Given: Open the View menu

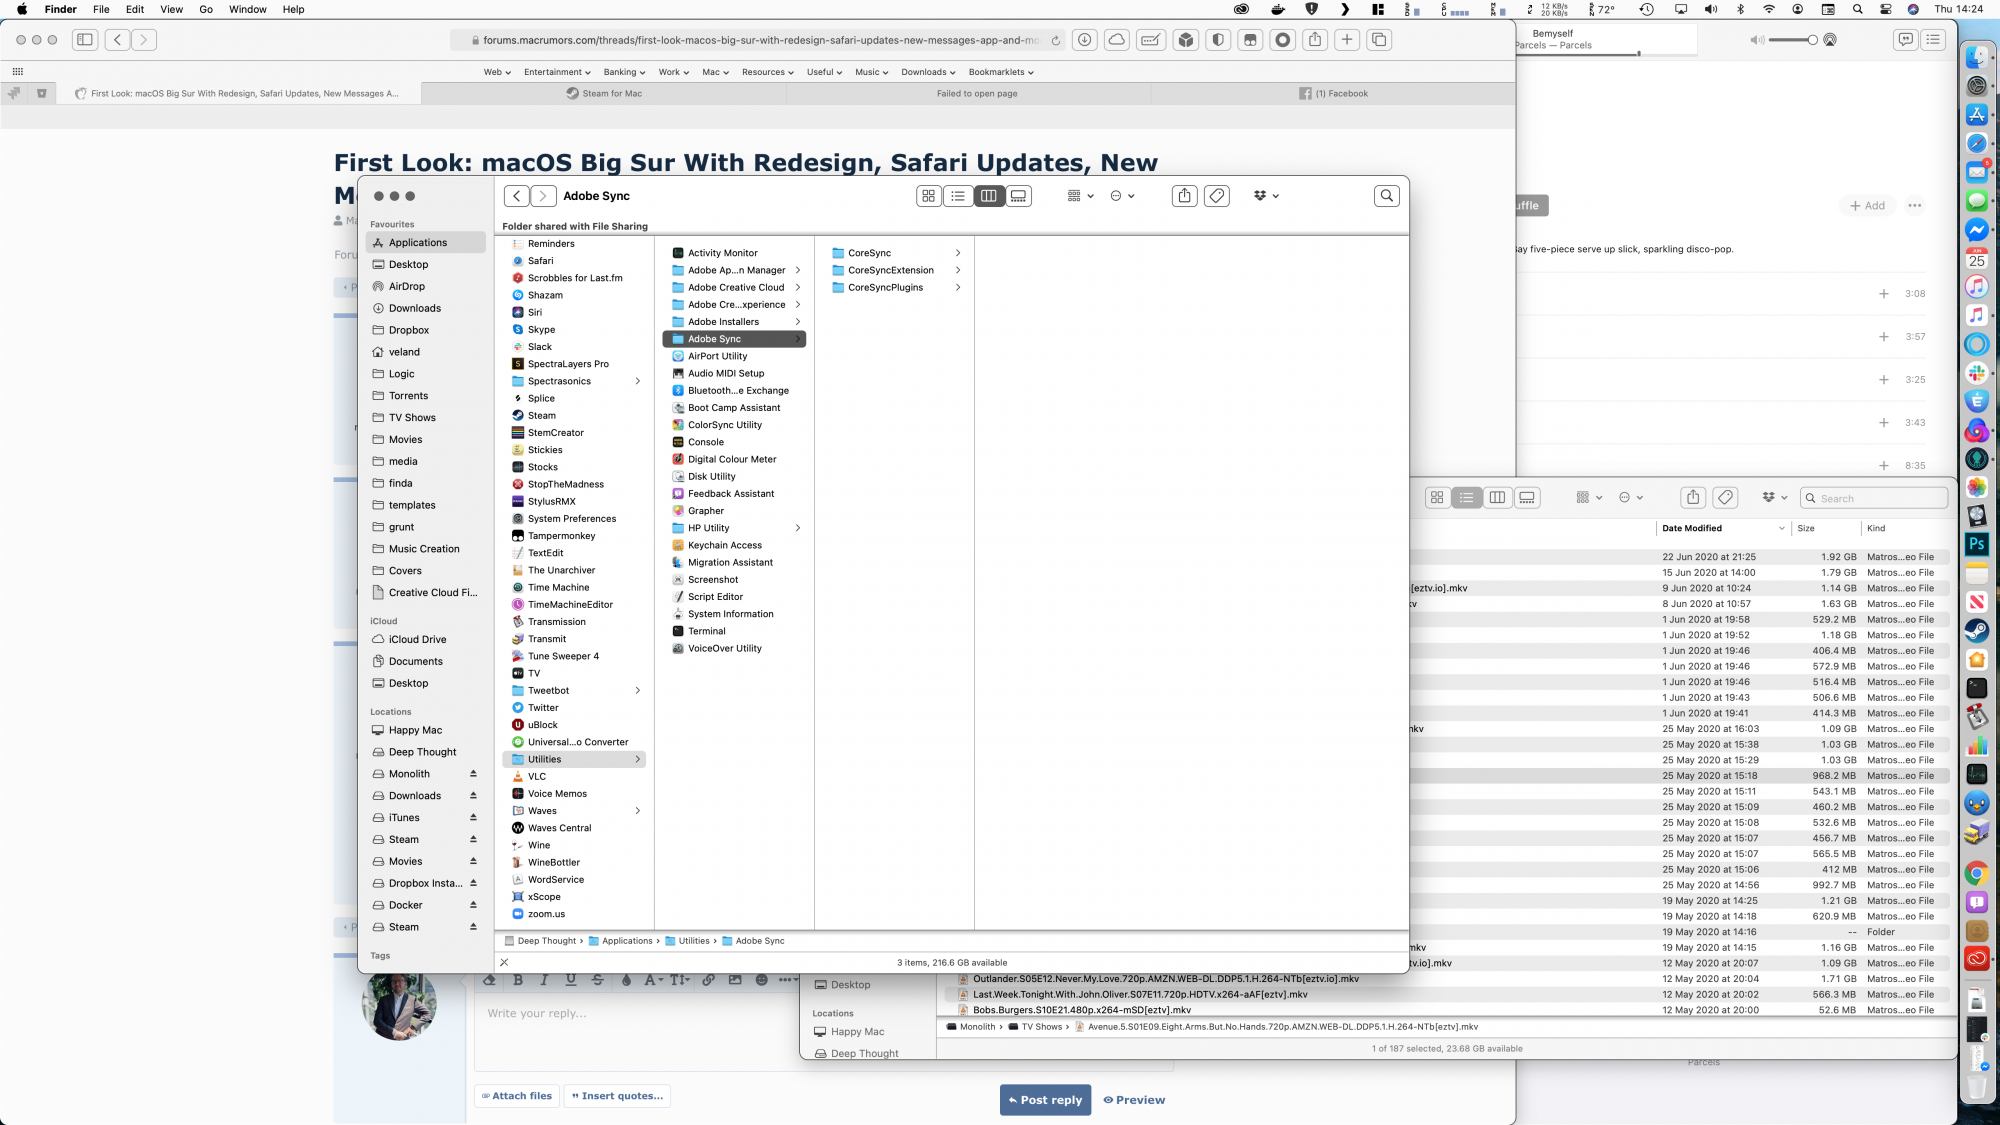Looking at the screenshot, I should click(172, 9).
